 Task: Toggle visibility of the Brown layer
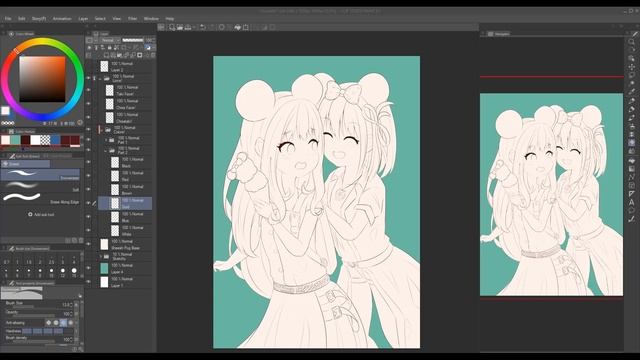click(x=89, y=189)
